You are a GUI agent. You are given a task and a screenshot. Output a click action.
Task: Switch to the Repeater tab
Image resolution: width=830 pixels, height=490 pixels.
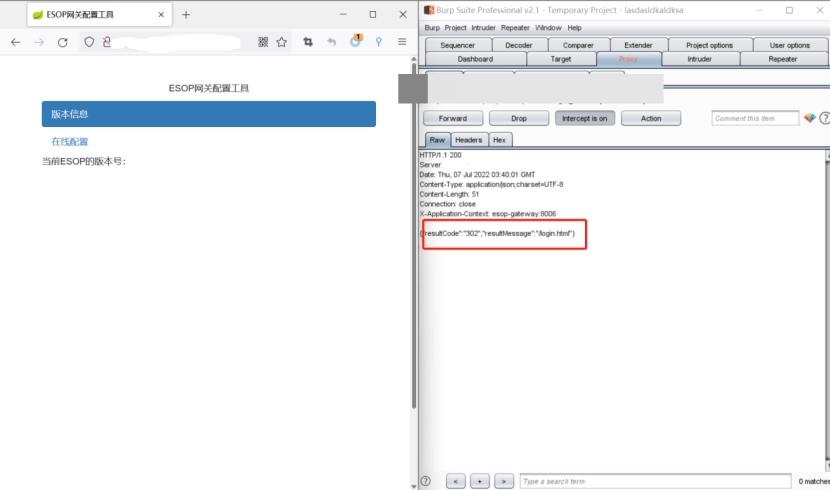783,59
